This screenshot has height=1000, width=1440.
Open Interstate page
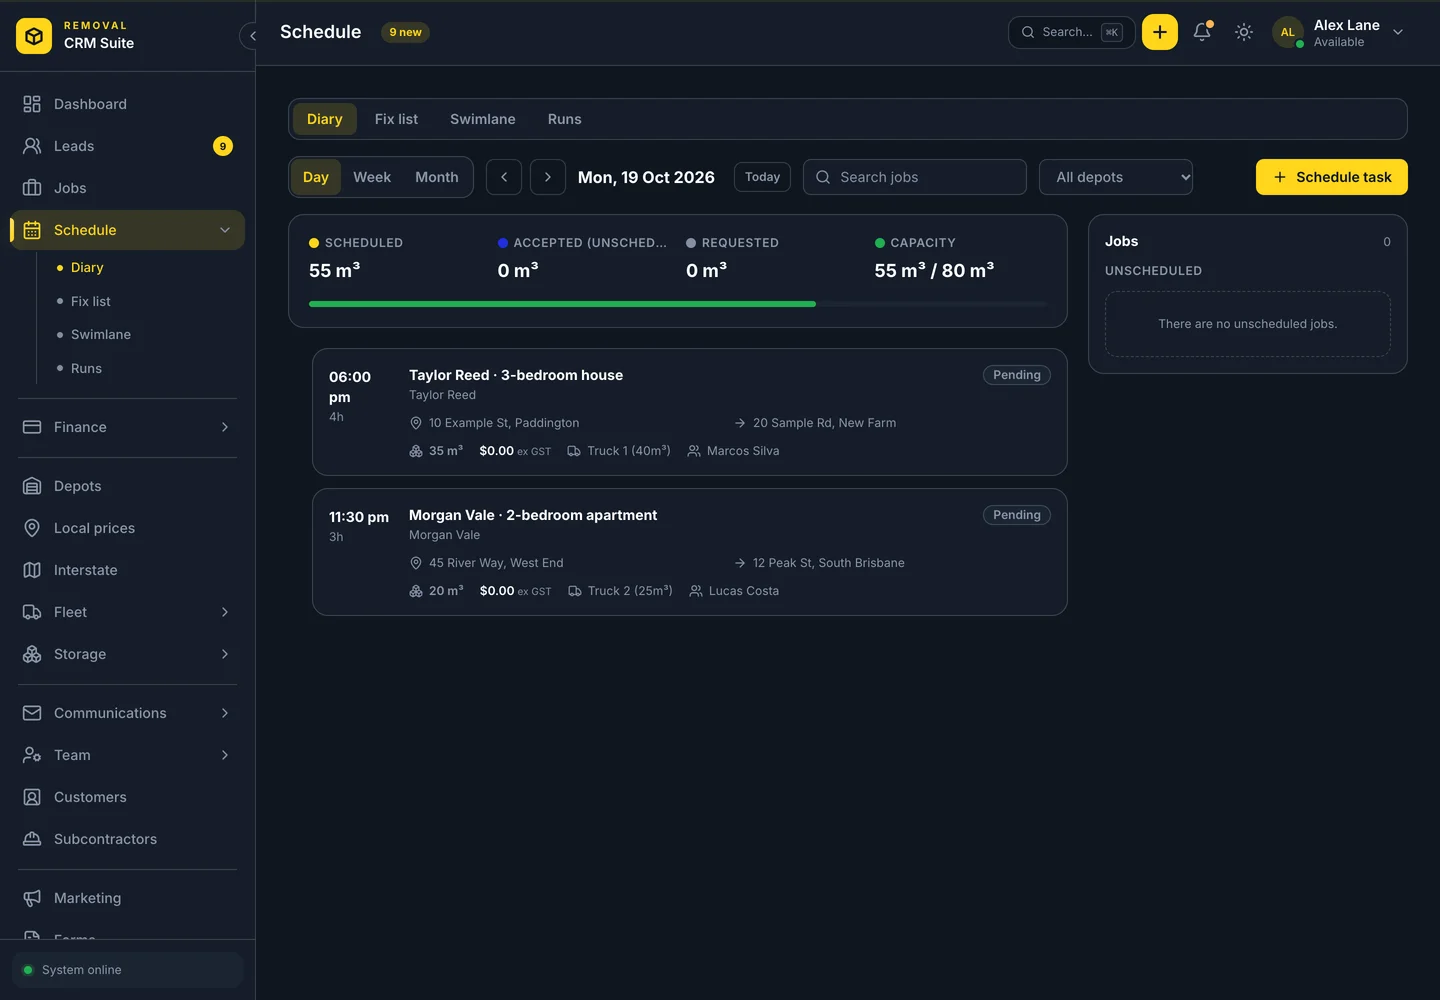point(128,570)
